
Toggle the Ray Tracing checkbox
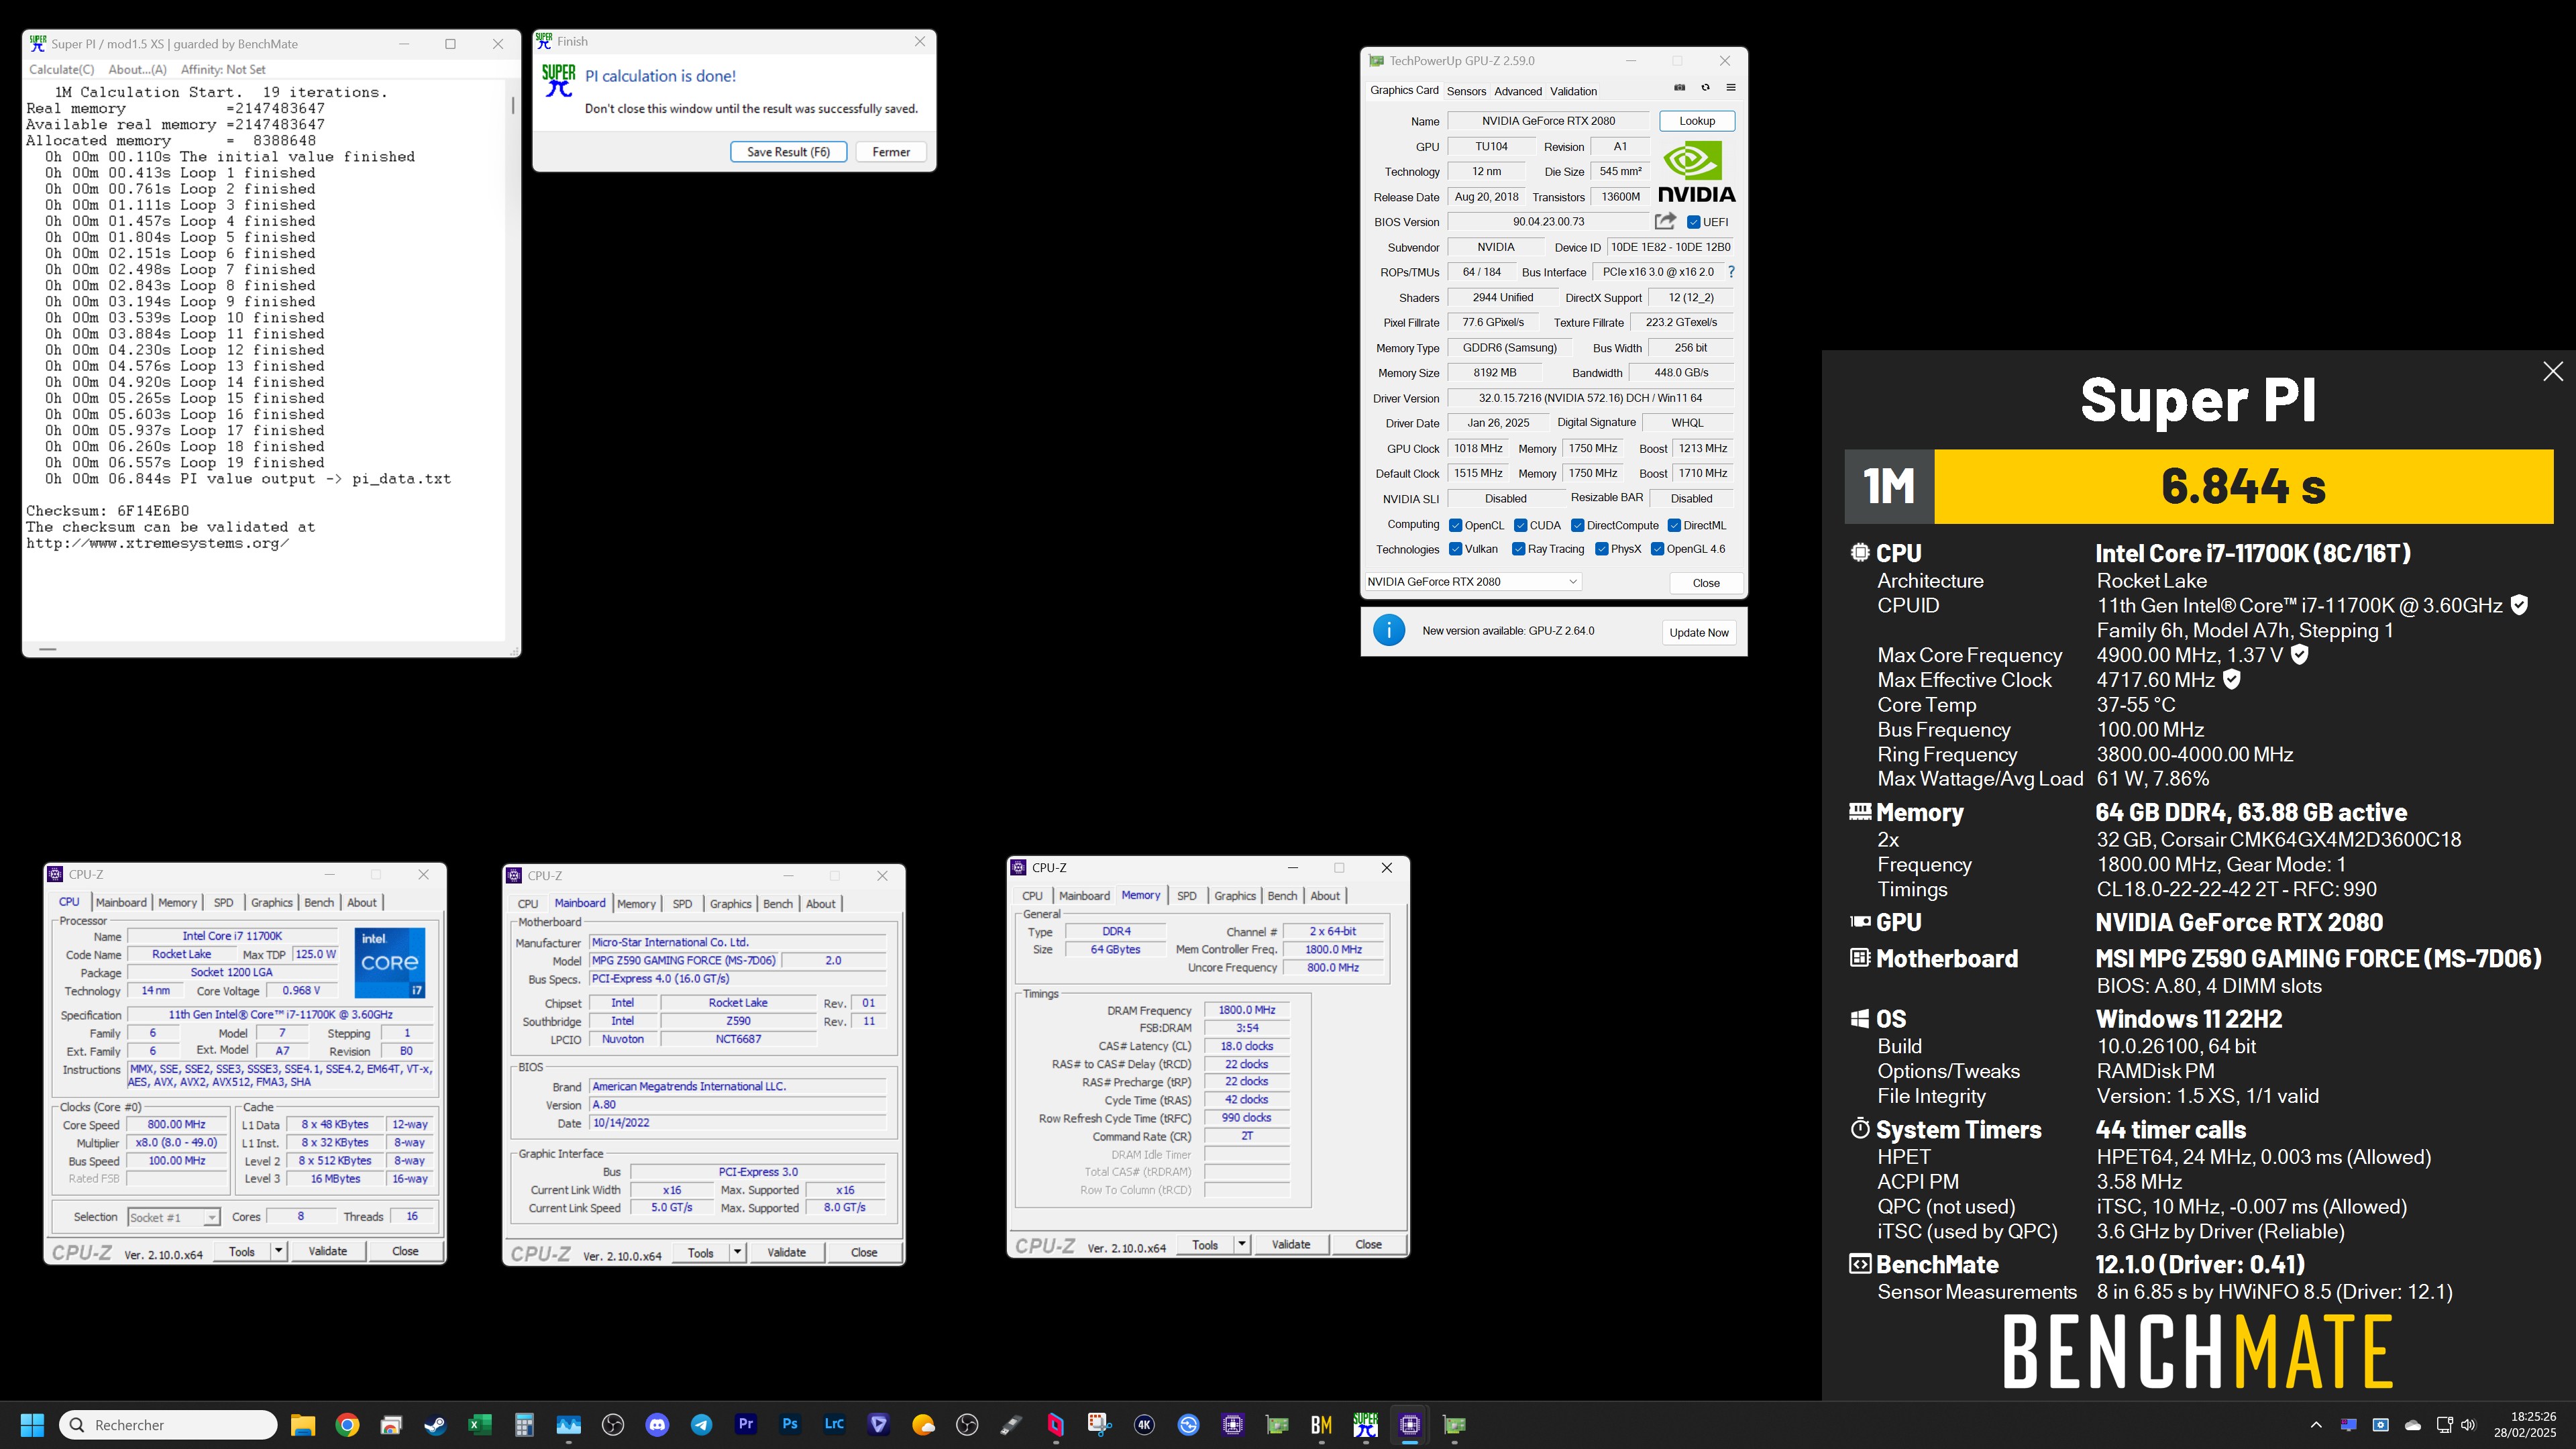tap(1518, 549)
